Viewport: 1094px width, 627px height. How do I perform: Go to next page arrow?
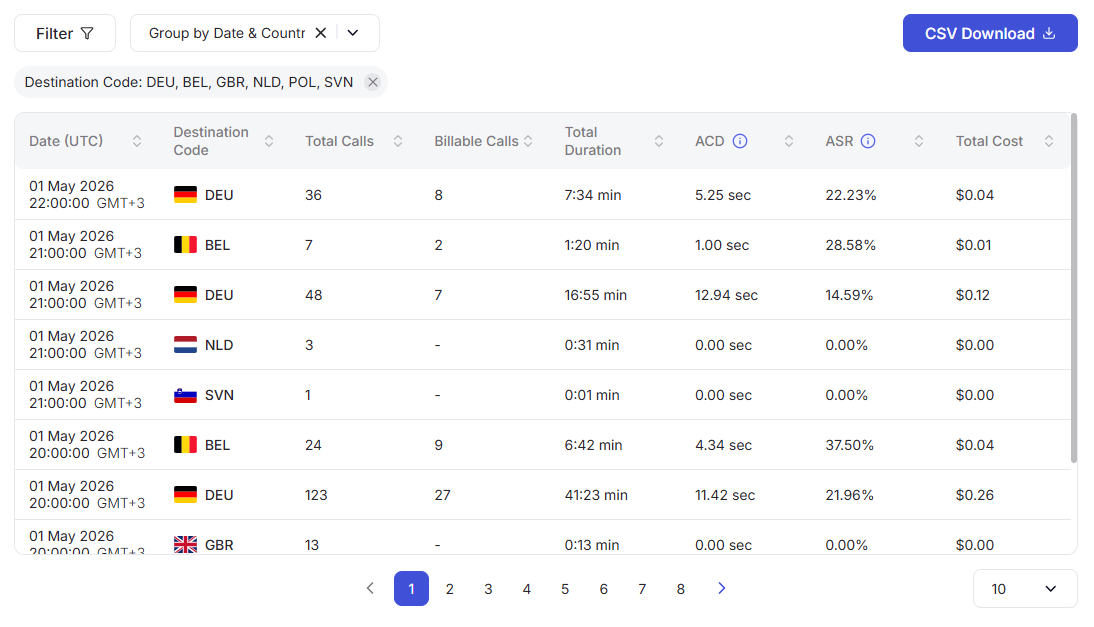click(x=721, y=588)
